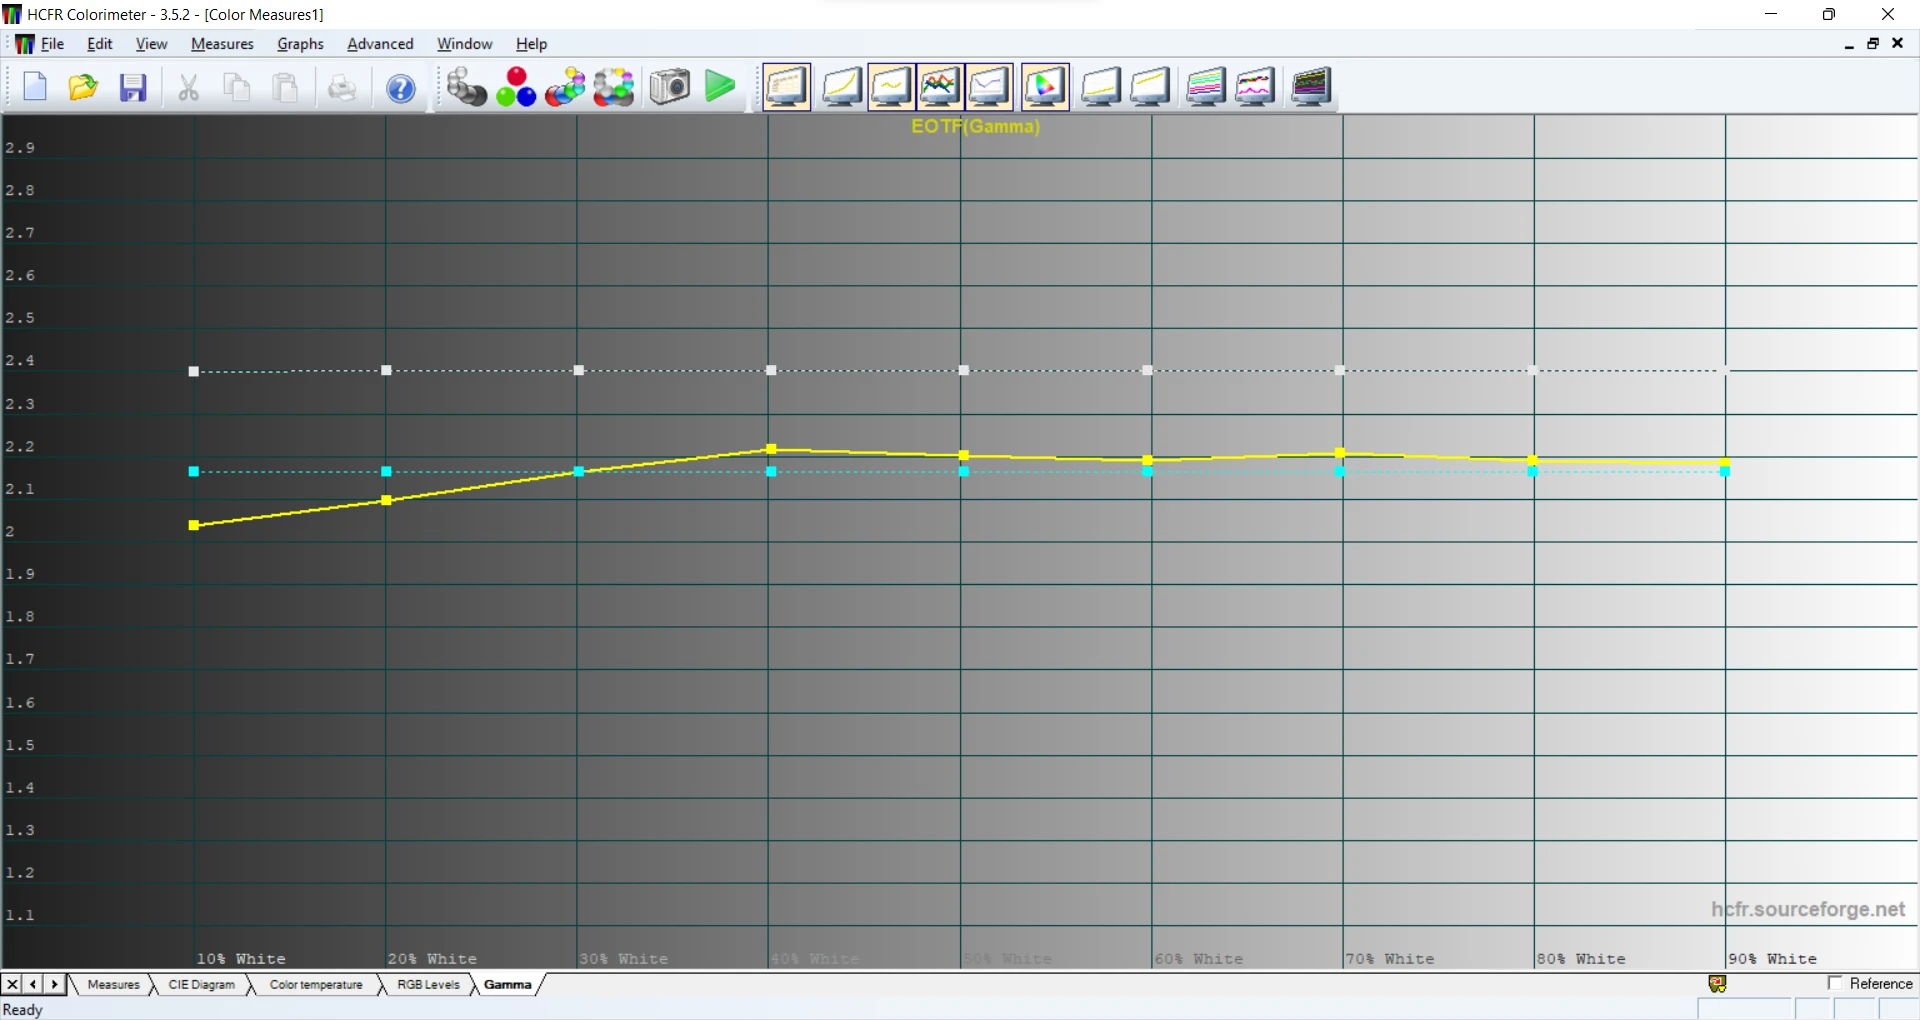1920x1020 pixels.
Task: Open the Advanced menu
Action: [x=380, y=44]
